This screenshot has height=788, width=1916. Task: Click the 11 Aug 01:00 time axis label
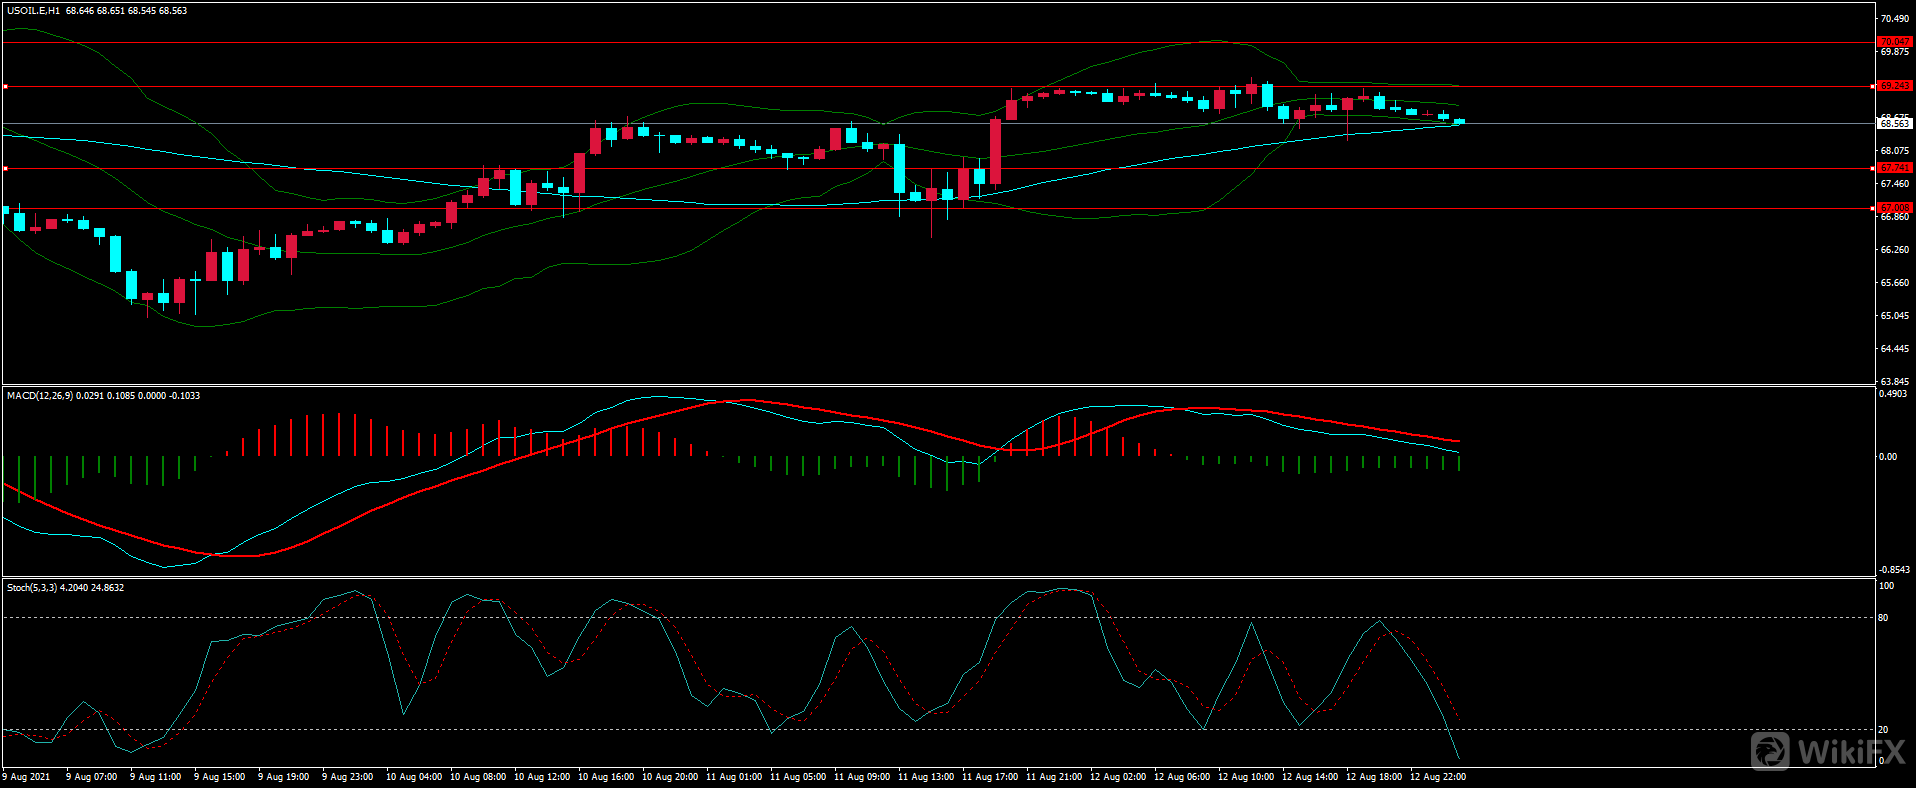coord(733,777)
